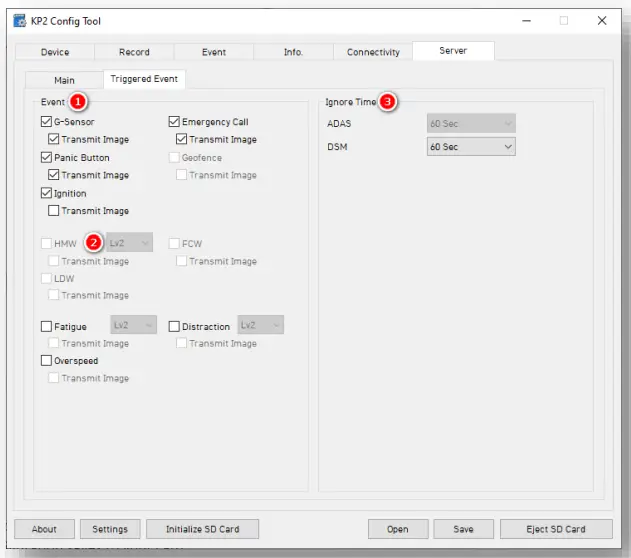The height and width of the screenshot is (558, 631).
Task: Enable the Fatigue event checkbox
Action: (x=46, y=326)
